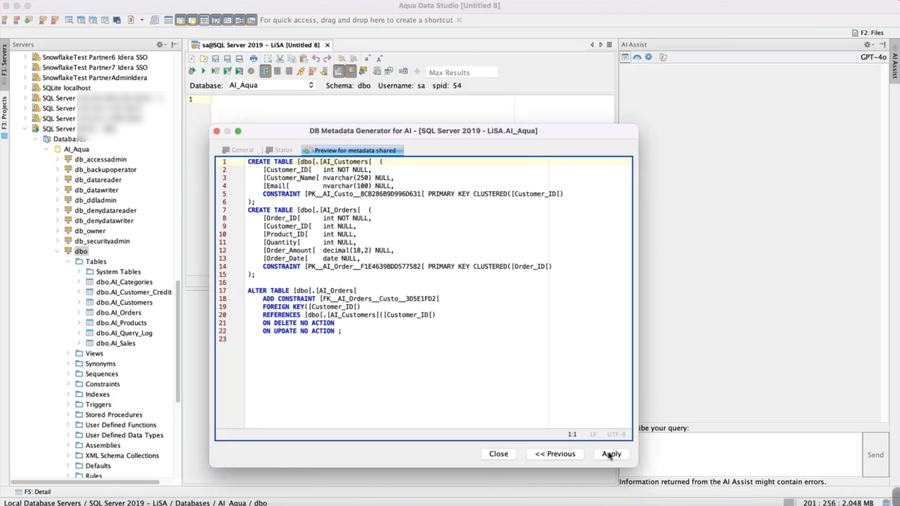Switch to the Status tab
Viewport: 900px width, 506px height.
(279, 150)
